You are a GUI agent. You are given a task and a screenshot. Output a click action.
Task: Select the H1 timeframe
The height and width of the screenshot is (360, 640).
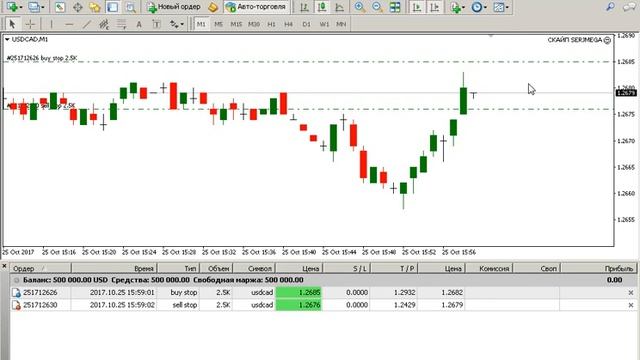pos(271,24)
